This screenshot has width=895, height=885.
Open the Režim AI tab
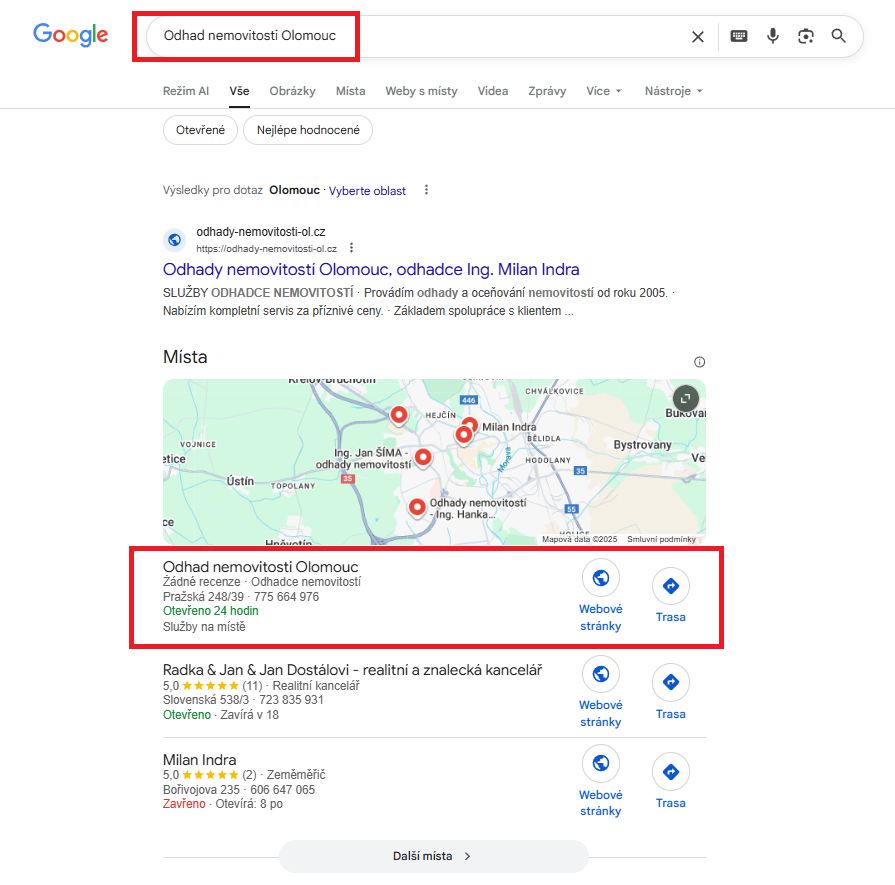pos(186,90)
